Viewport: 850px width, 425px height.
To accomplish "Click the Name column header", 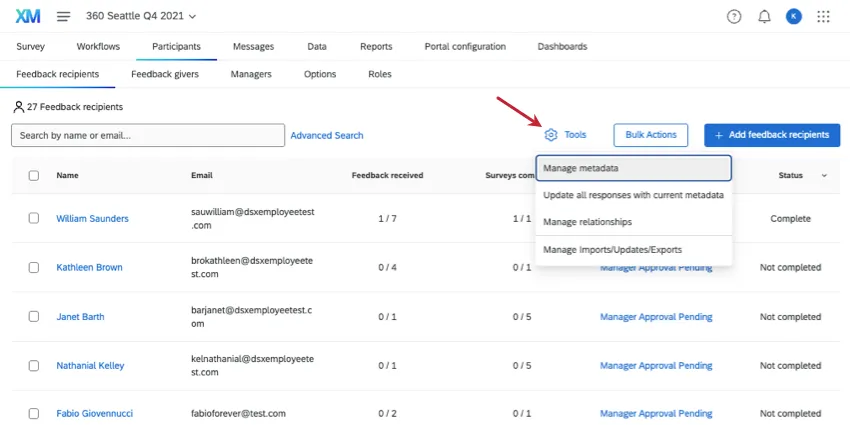I will click(x=67, y=175).
